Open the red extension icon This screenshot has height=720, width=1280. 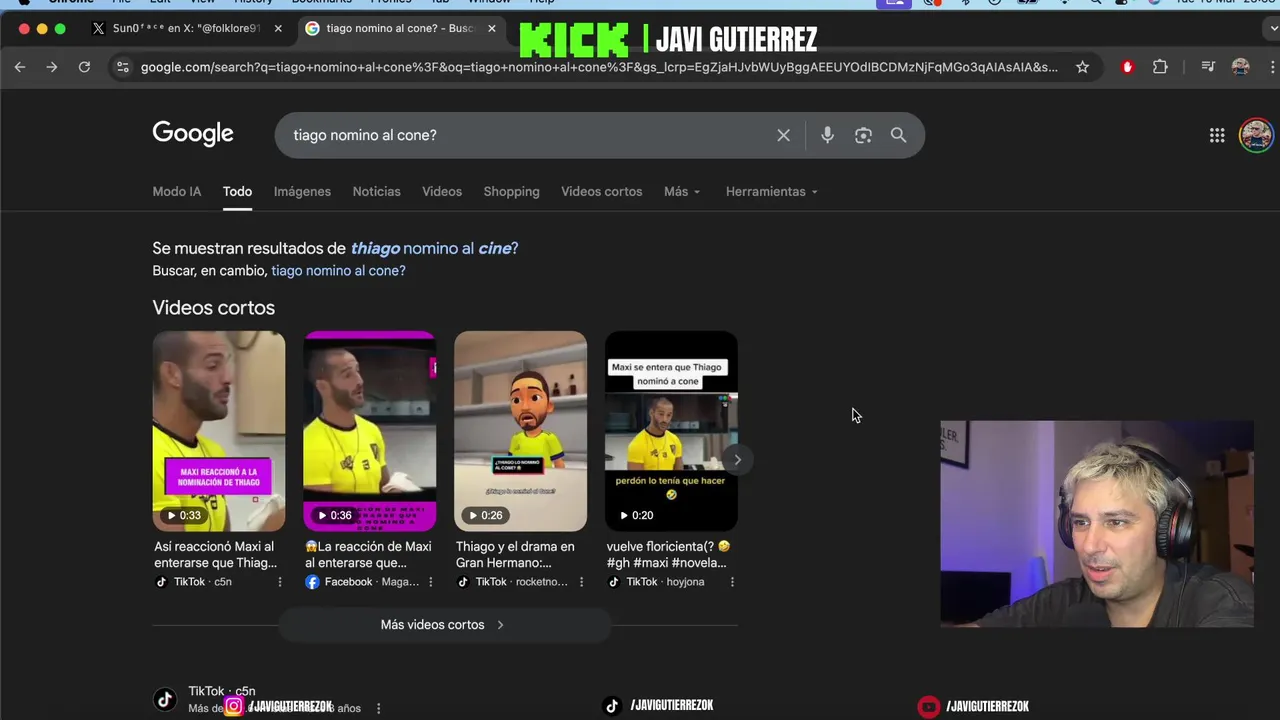[1128, 67]
